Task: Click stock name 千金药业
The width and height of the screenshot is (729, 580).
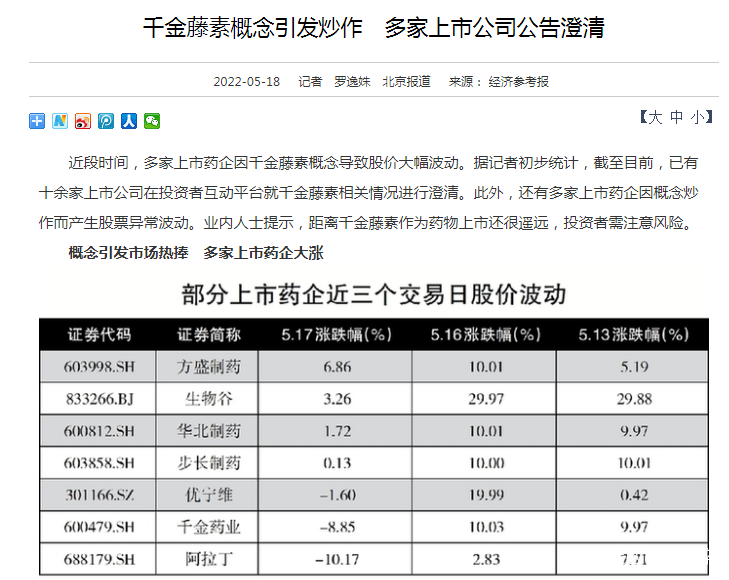Action: [x=209, y=527]
